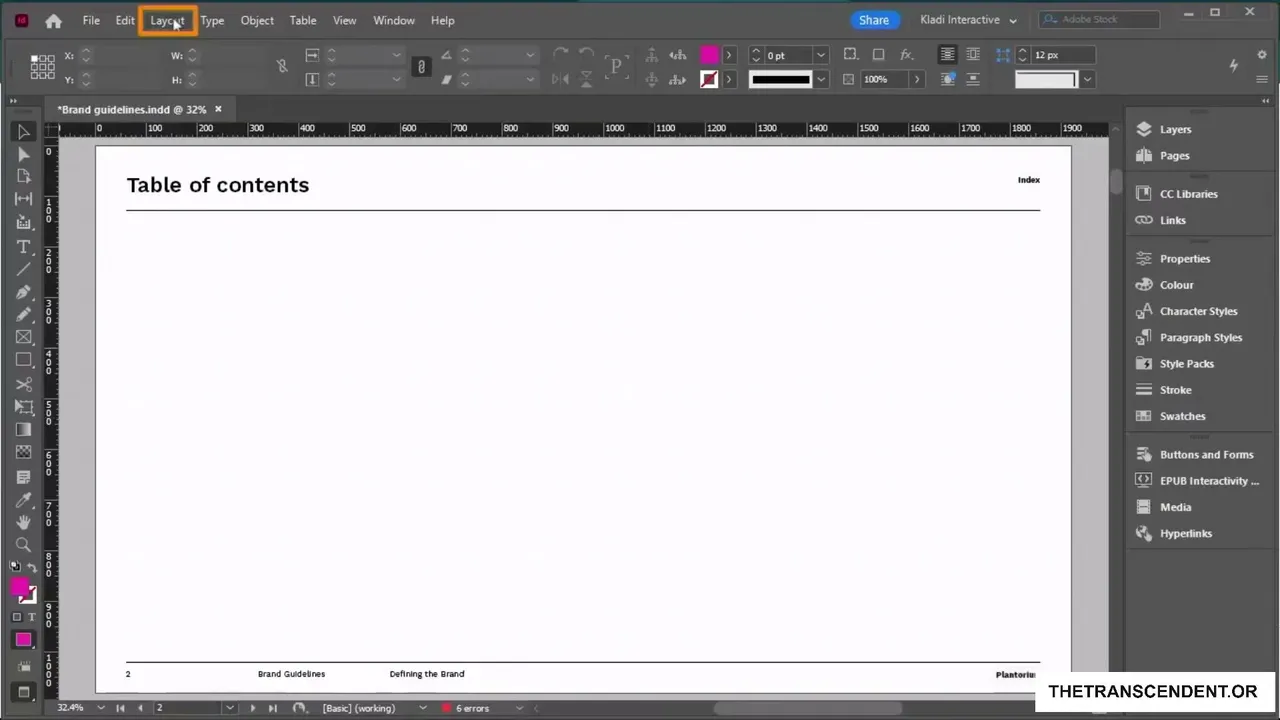1280x720 pixels.
Task: Toggle the quick apply lightning icon
Action: coord(1233,65)
